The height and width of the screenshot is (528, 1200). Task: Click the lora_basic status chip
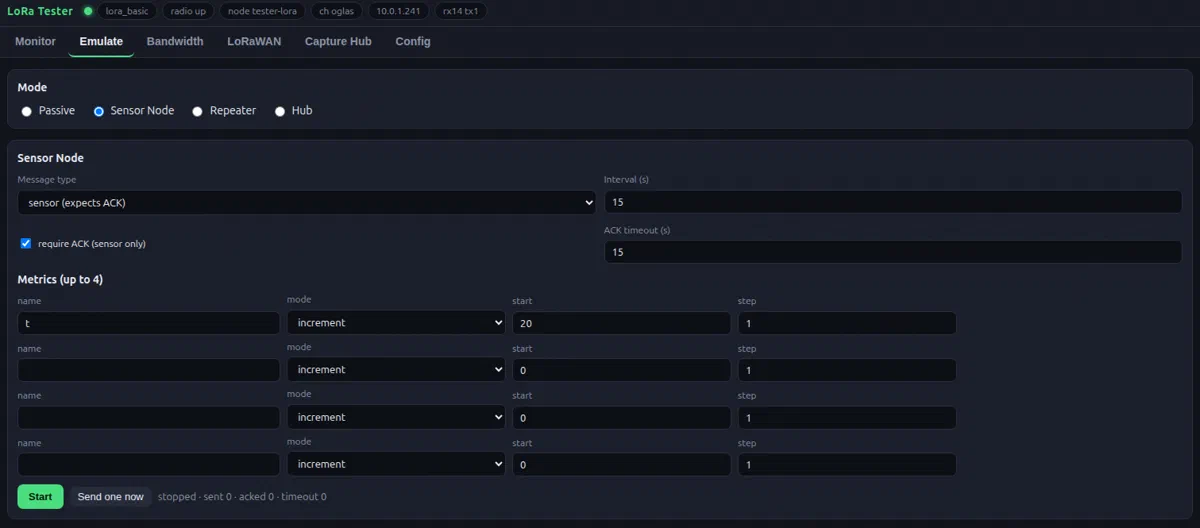[127, 11]
